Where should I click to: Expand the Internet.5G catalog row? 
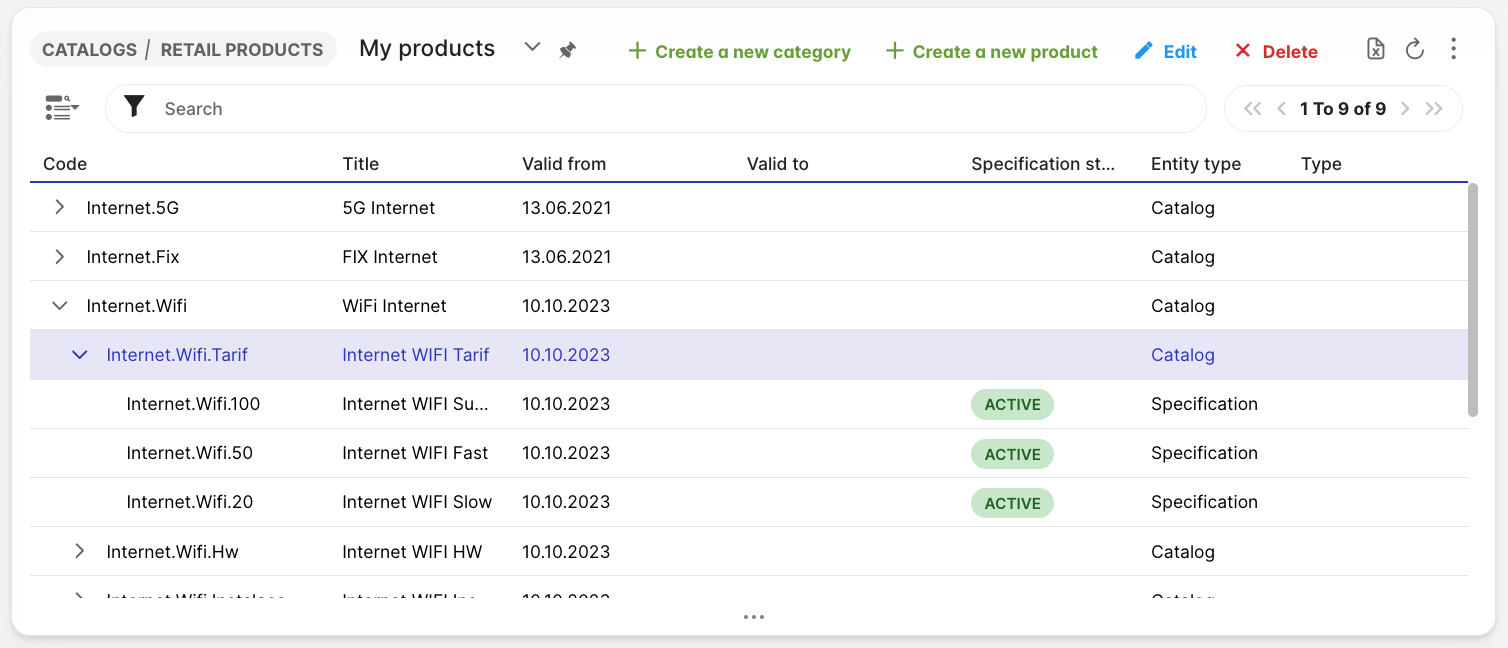coord(60,207)
